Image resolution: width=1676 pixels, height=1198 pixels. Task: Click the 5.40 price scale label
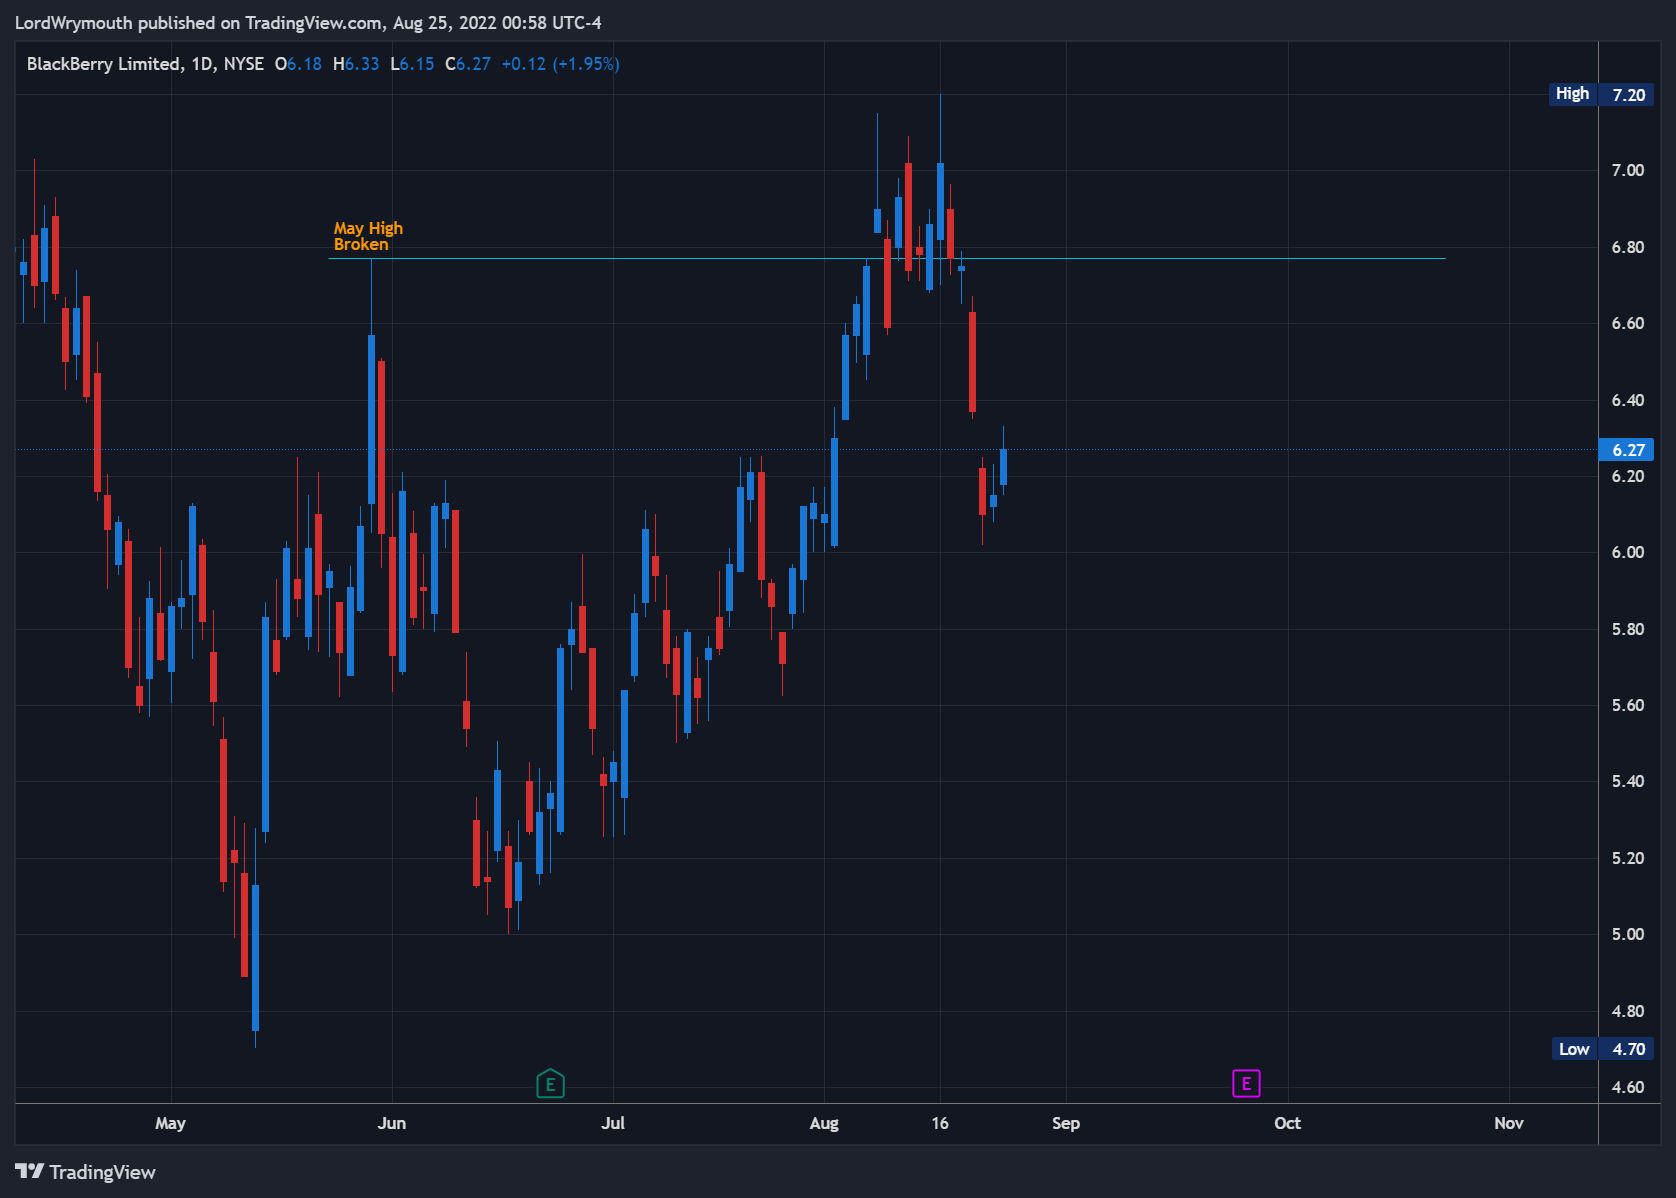[1628, 781]
